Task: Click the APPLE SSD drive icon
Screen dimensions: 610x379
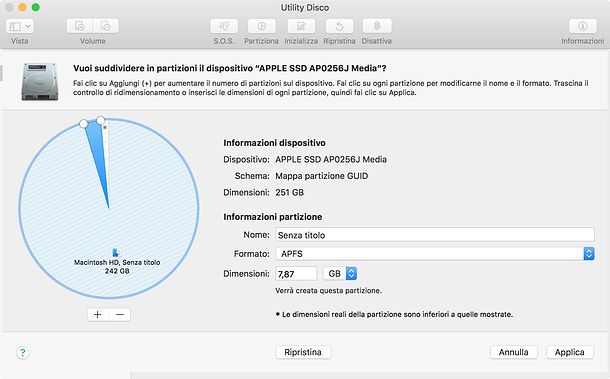Action: pyautogui.click(x=40, y=82)
